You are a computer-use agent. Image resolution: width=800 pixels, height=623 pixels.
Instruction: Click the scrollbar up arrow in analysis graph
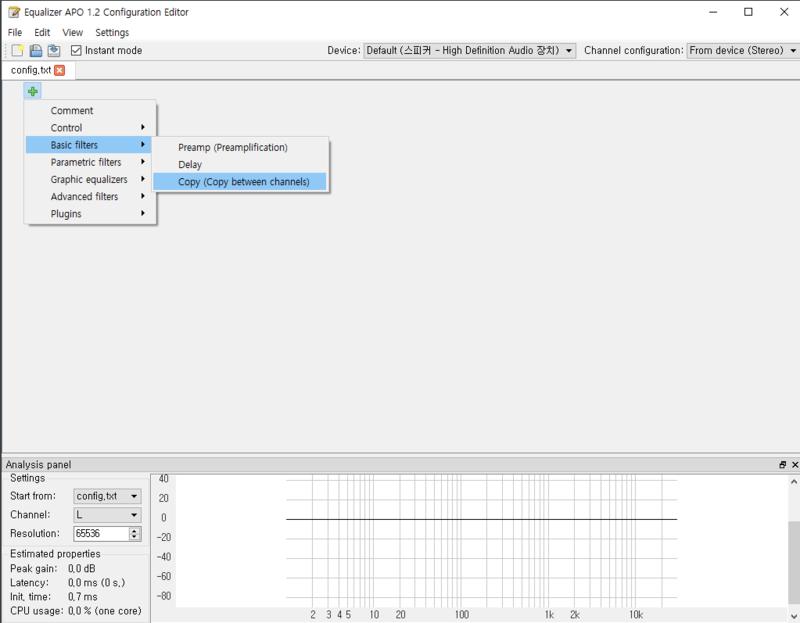pyautogui.click(x=794, y=481)
